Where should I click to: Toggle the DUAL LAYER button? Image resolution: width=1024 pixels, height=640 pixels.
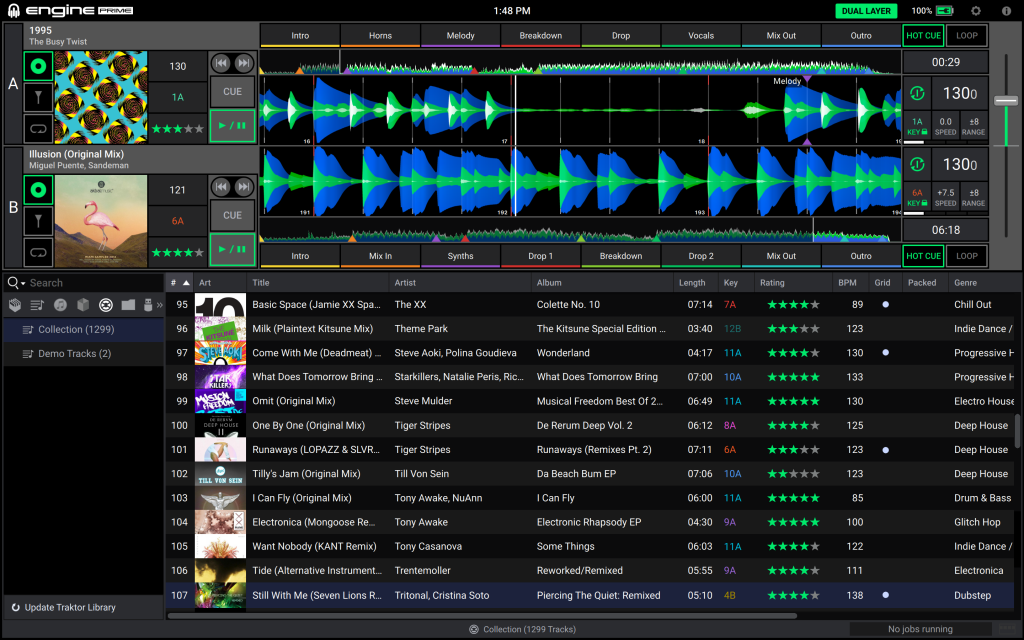pos(866,11)
